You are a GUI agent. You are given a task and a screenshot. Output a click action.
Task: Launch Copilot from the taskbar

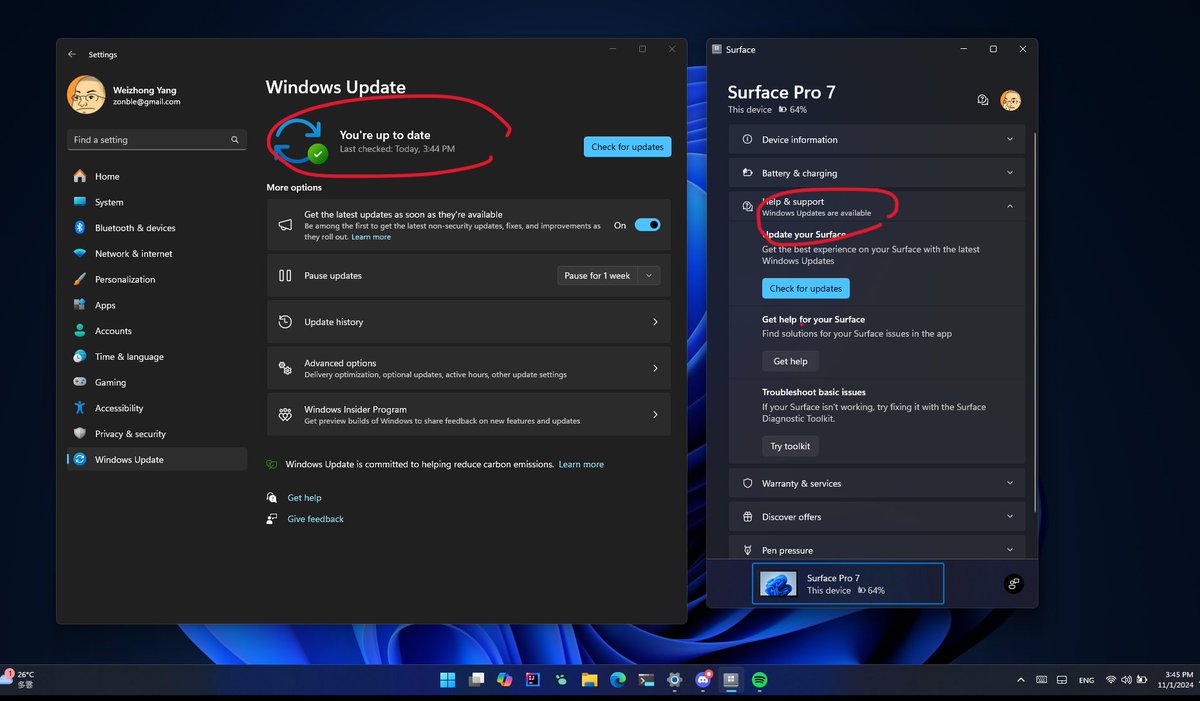click(x=505, y=680)
